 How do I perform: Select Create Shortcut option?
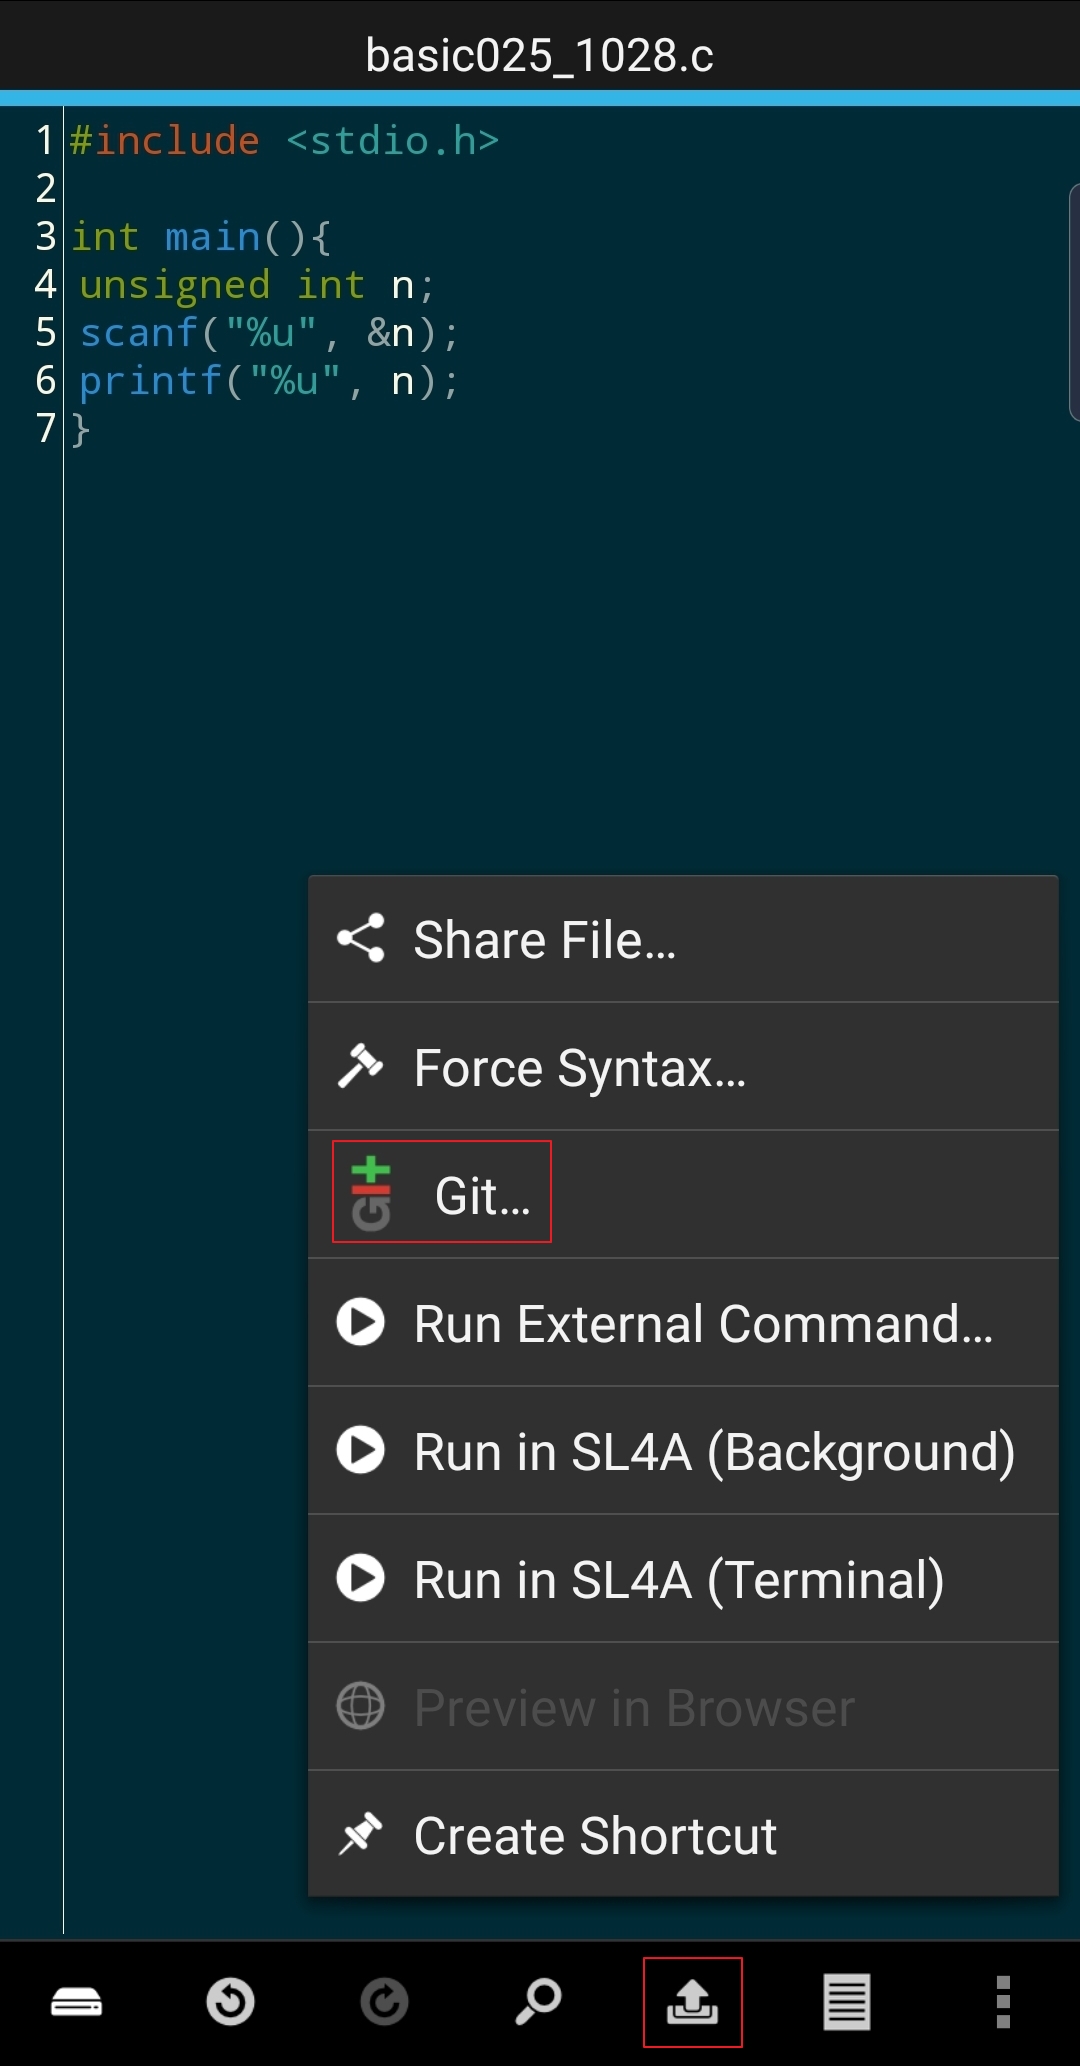[x=683, y=1835]
